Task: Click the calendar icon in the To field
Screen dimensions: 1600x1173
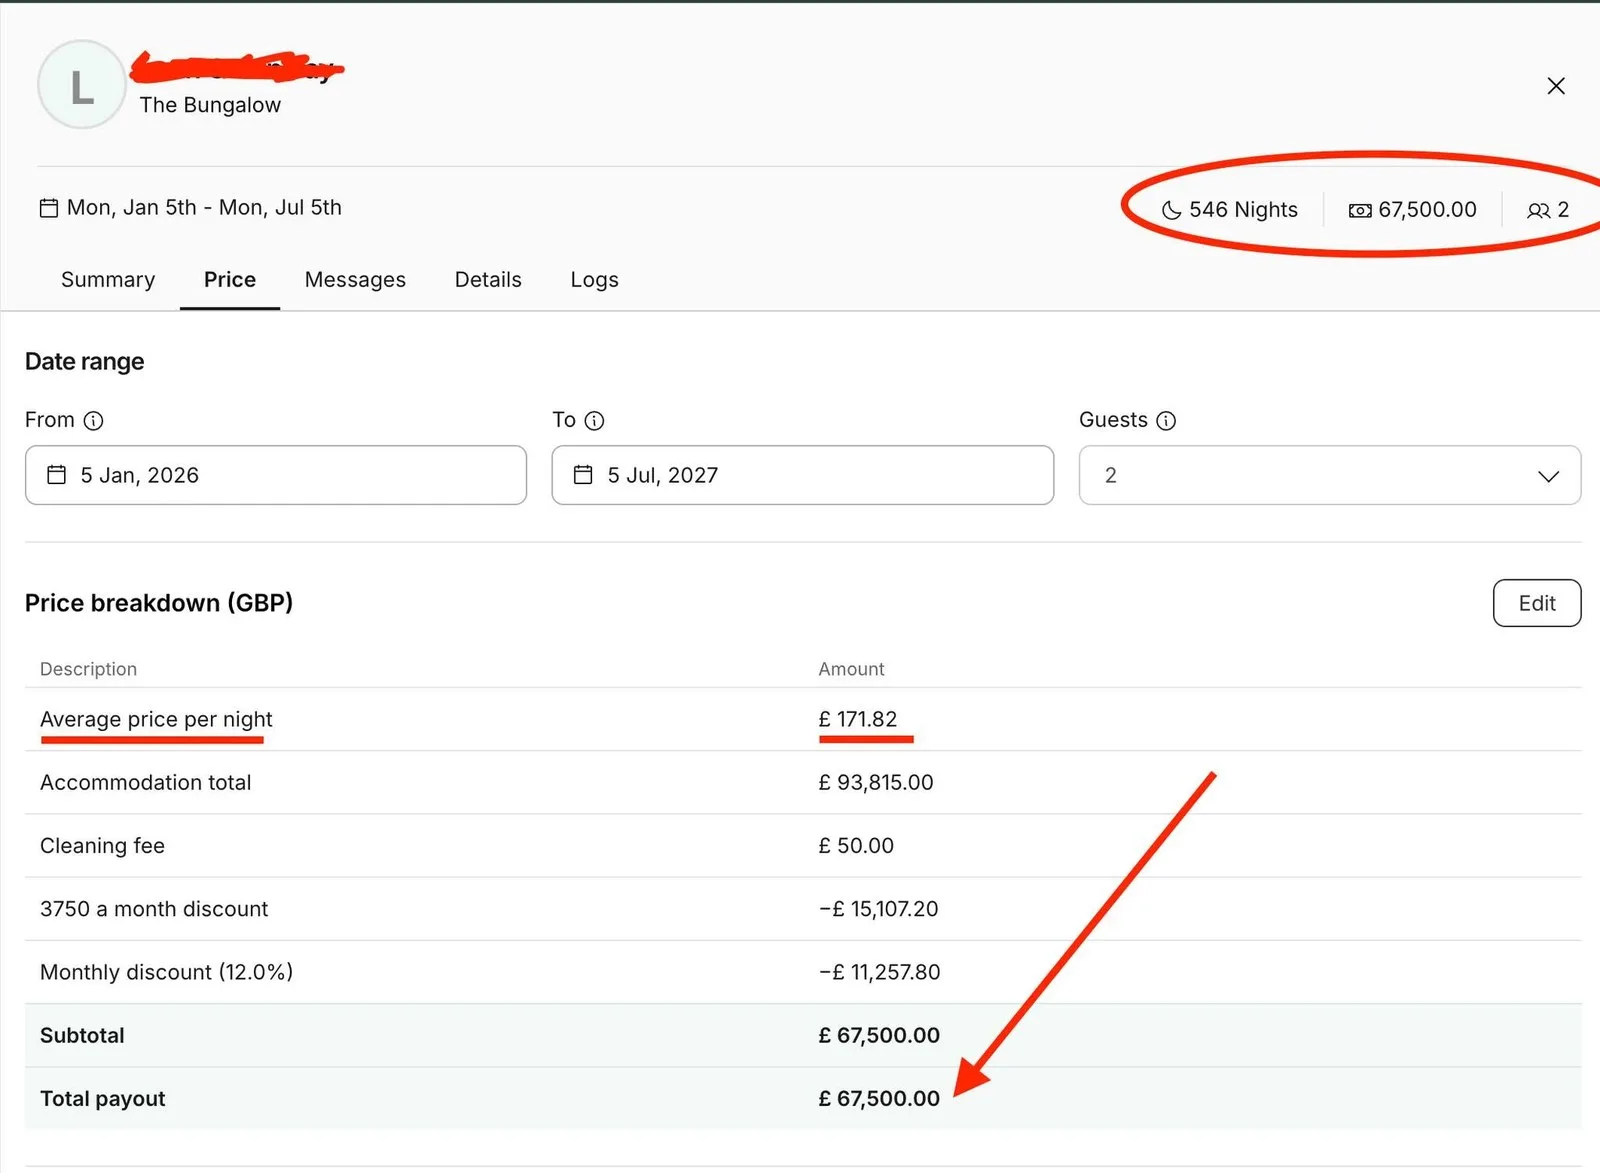Action: click(583, 475)
